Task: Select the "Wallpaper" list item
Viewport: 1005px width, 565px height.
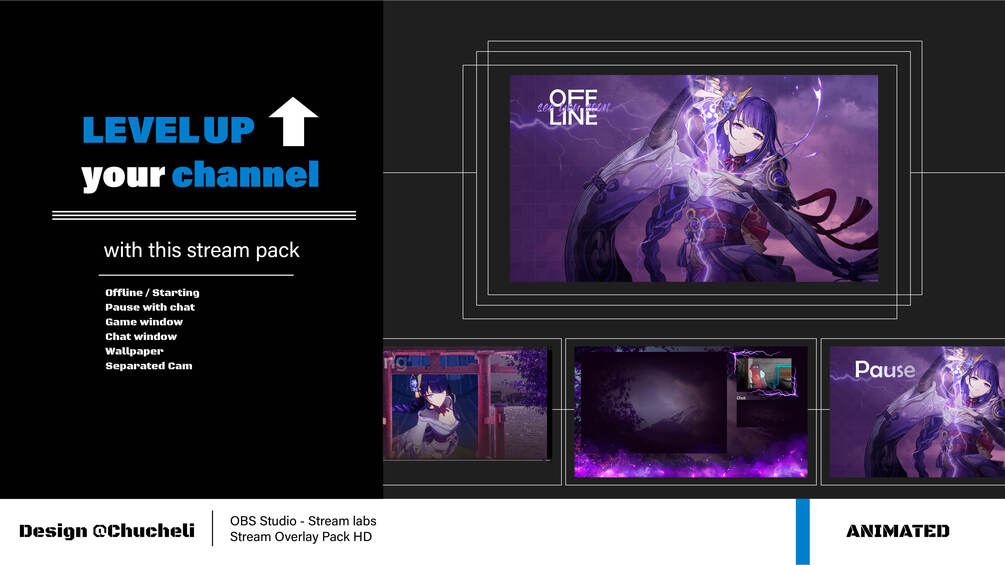Action: [x=134, y=352]
